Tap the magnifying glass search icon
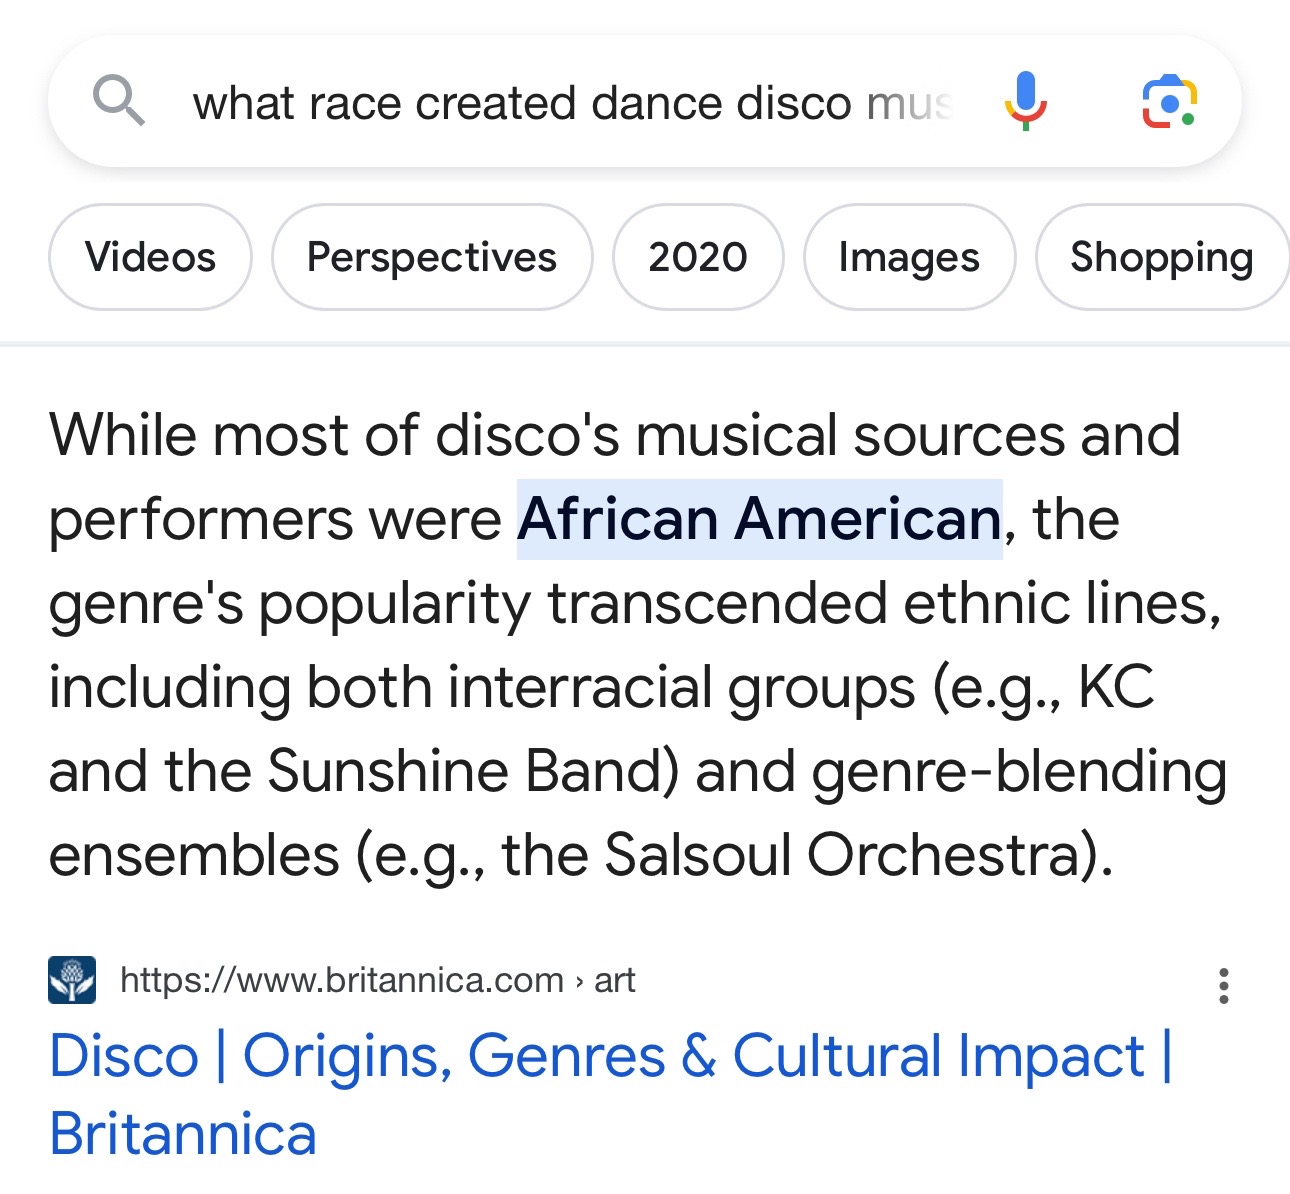The image size is (1290, 1194). (119, 102)
